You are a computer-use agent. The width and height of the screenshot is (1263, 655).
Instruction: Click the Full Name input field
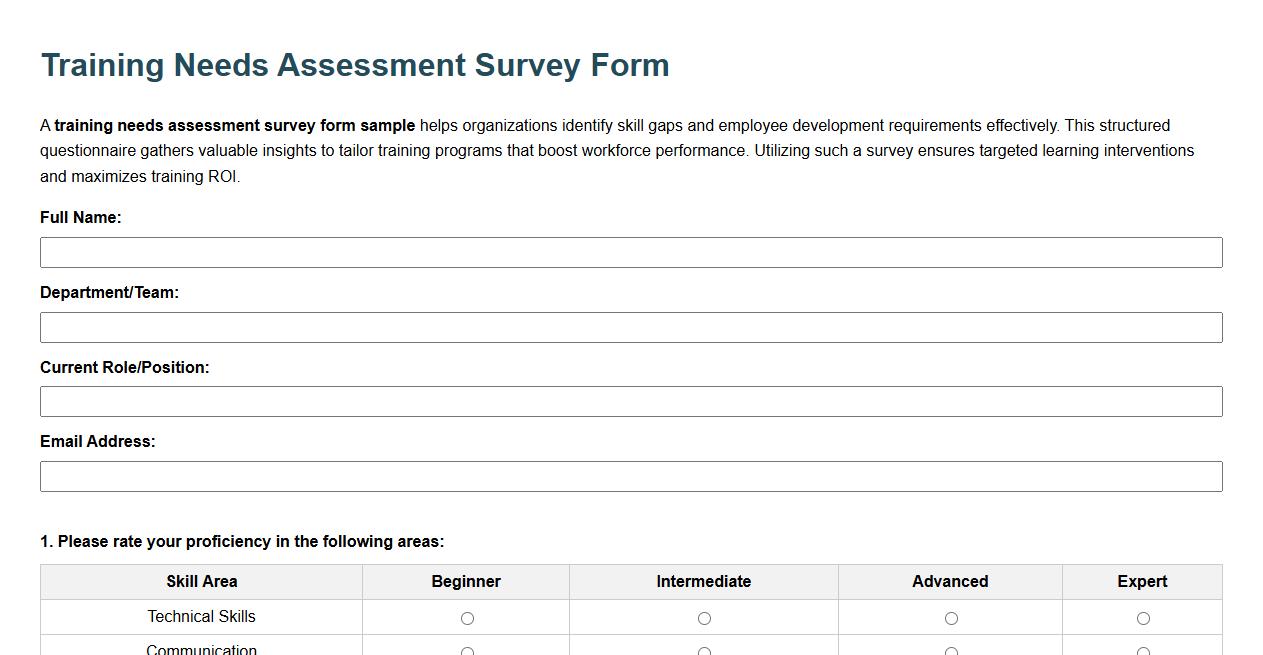[x=630, y=252]
